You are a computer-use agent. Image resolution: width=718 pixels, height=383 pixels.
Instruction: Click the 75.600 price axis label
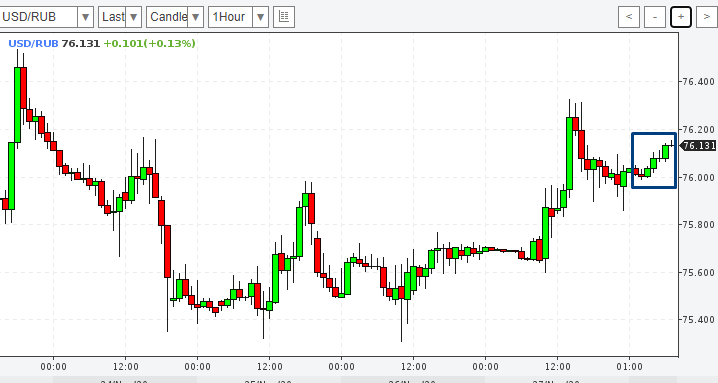[698, 272]
